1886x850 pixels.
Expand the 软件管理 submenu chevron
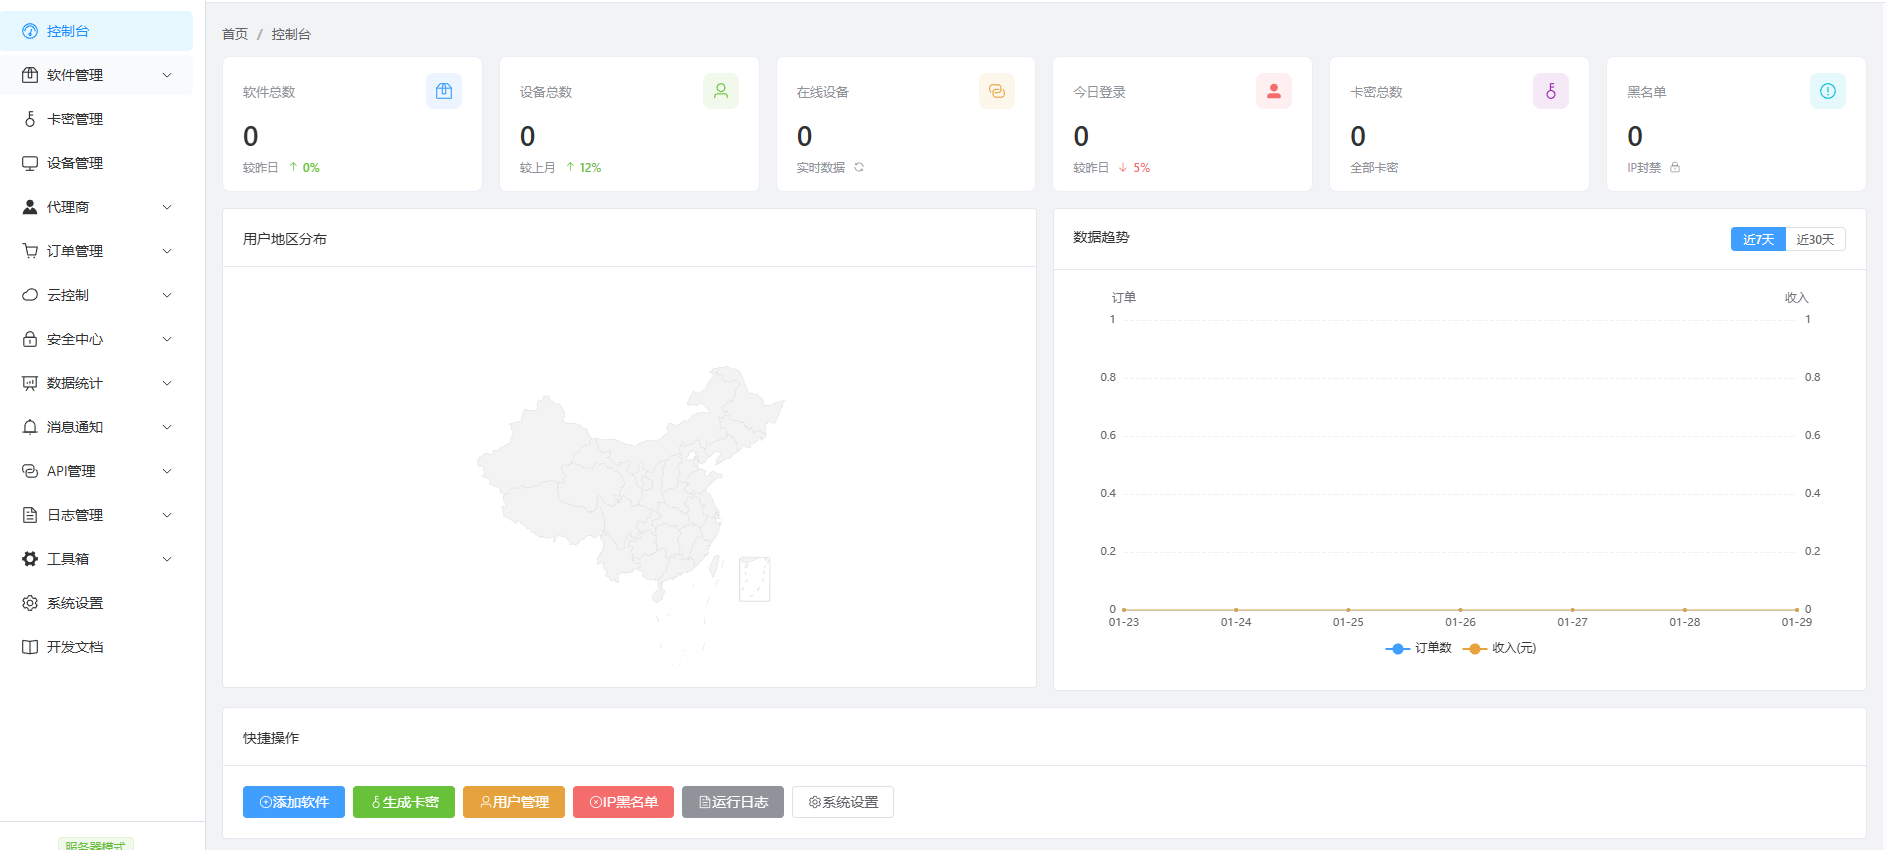(167, 75)
